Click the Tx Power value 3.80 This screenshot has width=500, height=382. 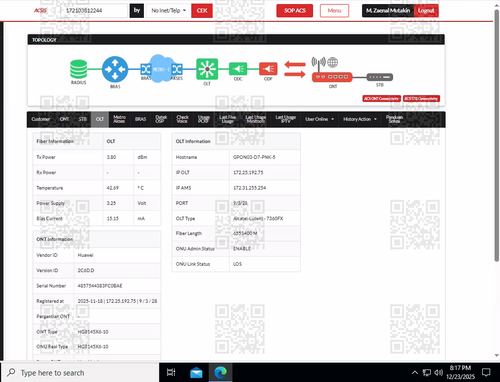111,157
